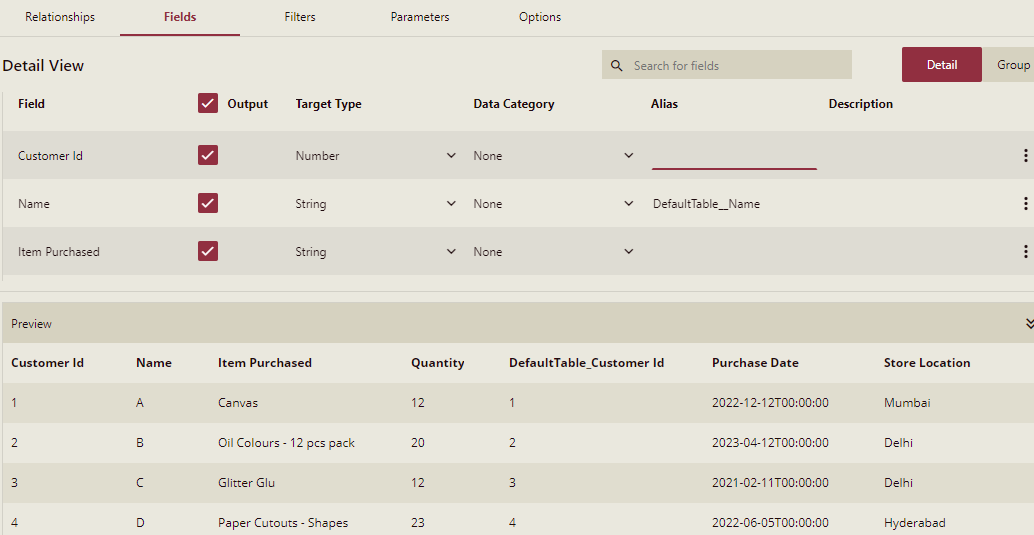Click the Data Category column header
The height and width of the screenshot is (535, 1034).
514,104
